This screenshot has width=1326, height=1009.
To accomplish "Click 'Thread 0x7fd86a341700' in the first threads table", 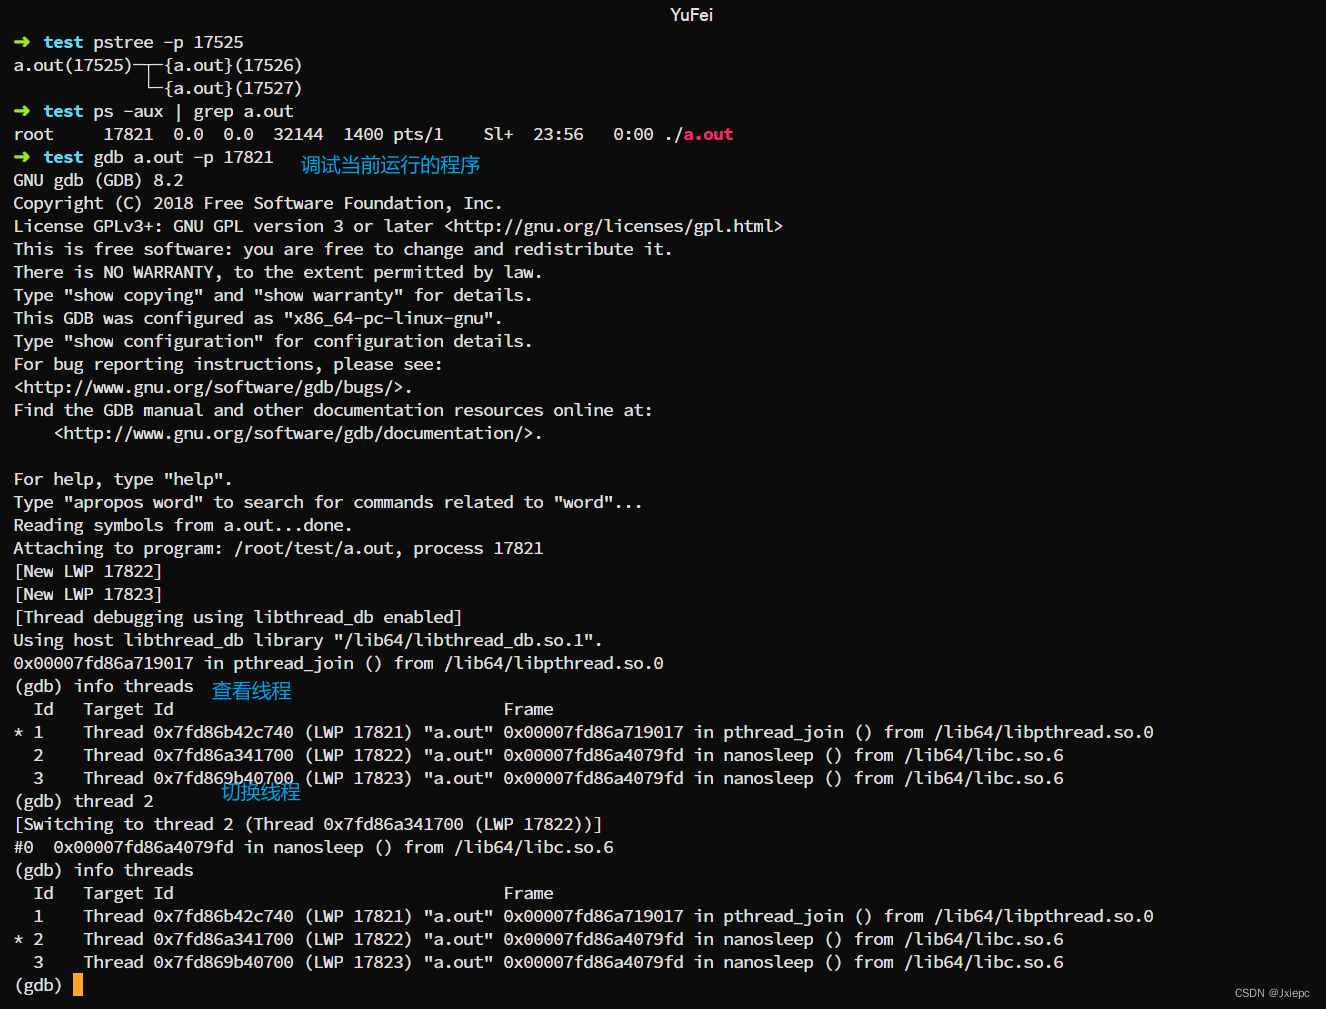I will coord(188,755).
